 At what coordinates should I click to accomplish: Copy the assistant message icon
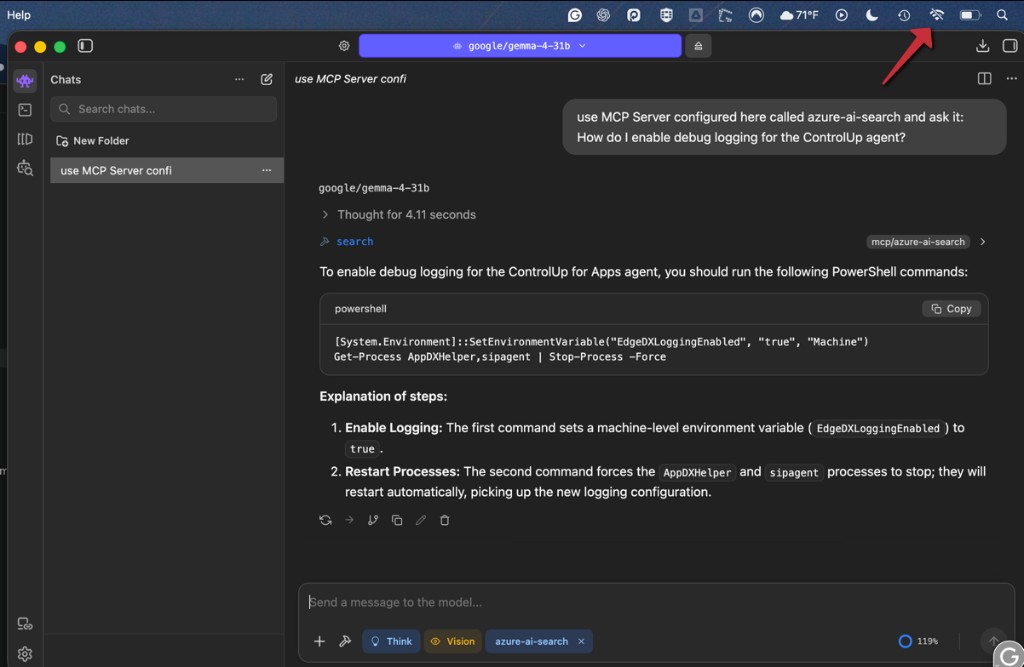pyautogui.click(x=396, y=520)
